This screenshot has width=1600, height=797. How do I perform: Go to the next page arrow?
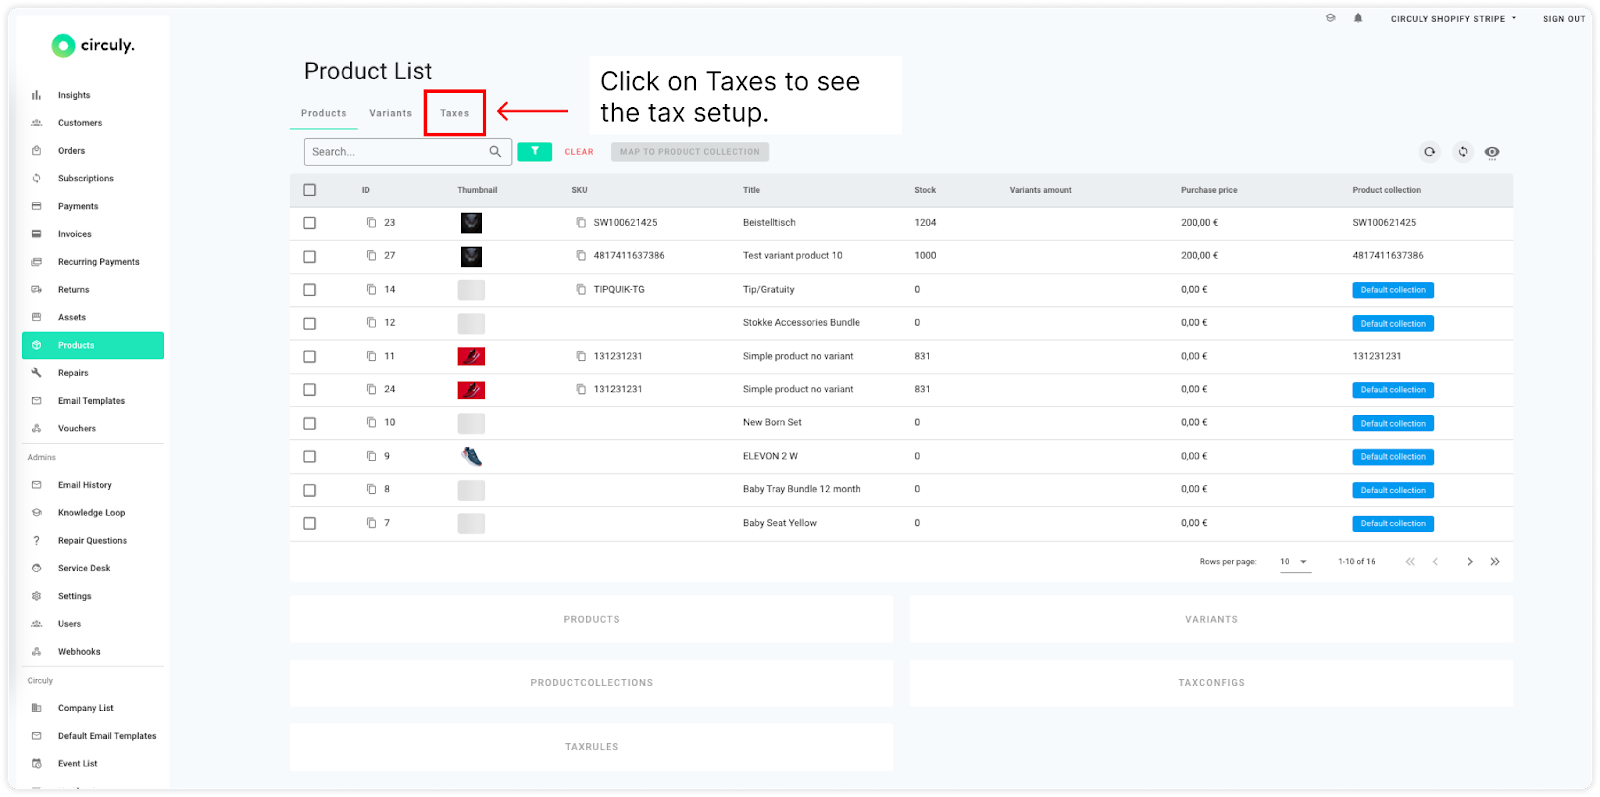point(1469,562)
